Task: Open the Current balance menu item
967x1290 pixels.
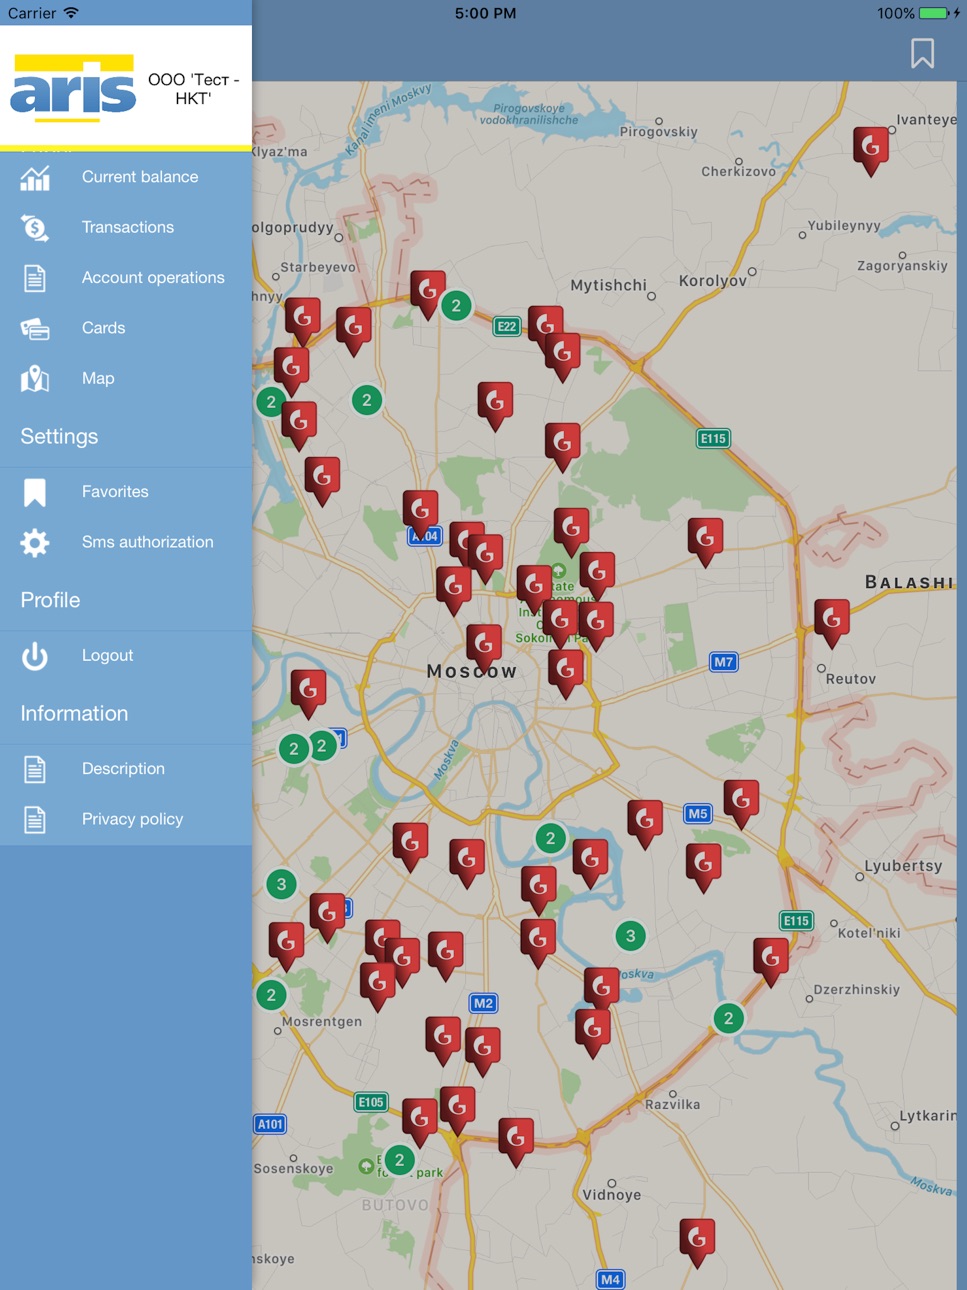Action: (x=126, y=177)
